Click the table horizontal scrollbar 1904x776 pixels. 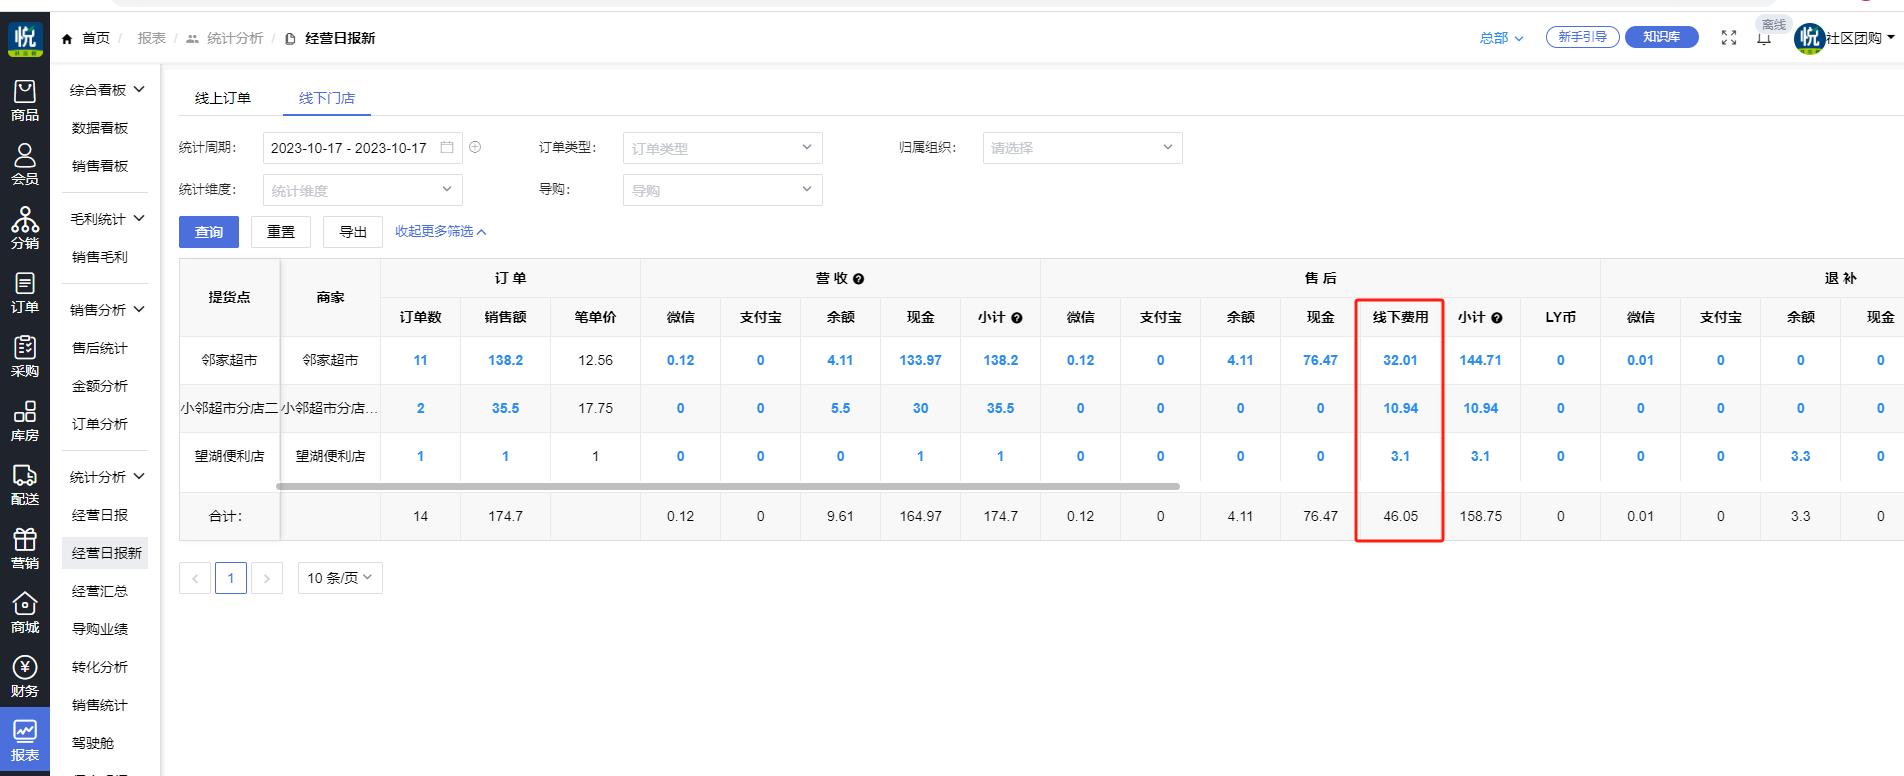click(x=728, y=486)
